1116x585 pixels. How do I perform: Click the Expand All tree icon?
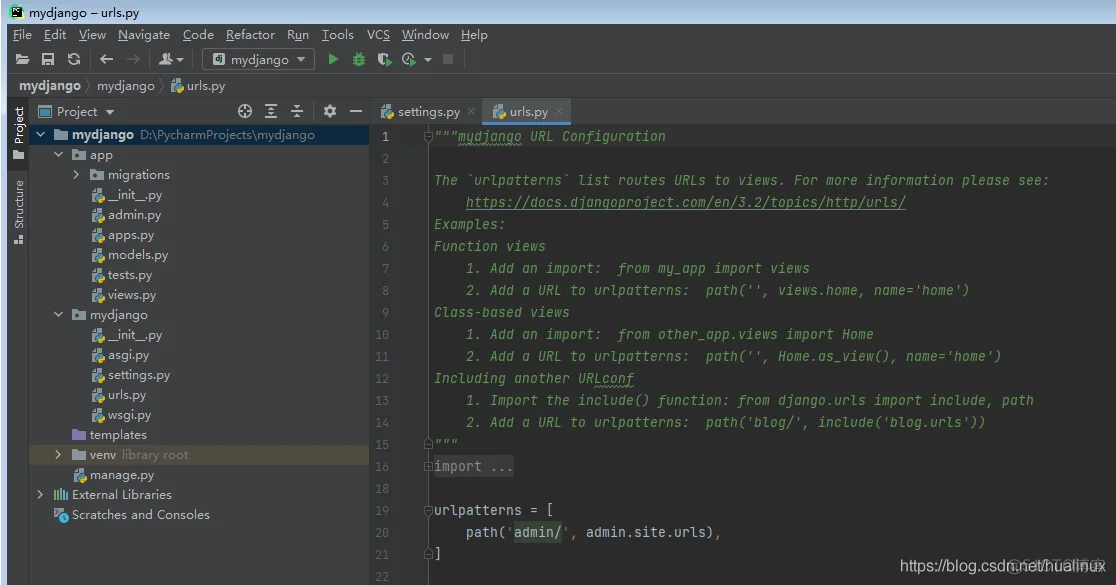(271, 112)
